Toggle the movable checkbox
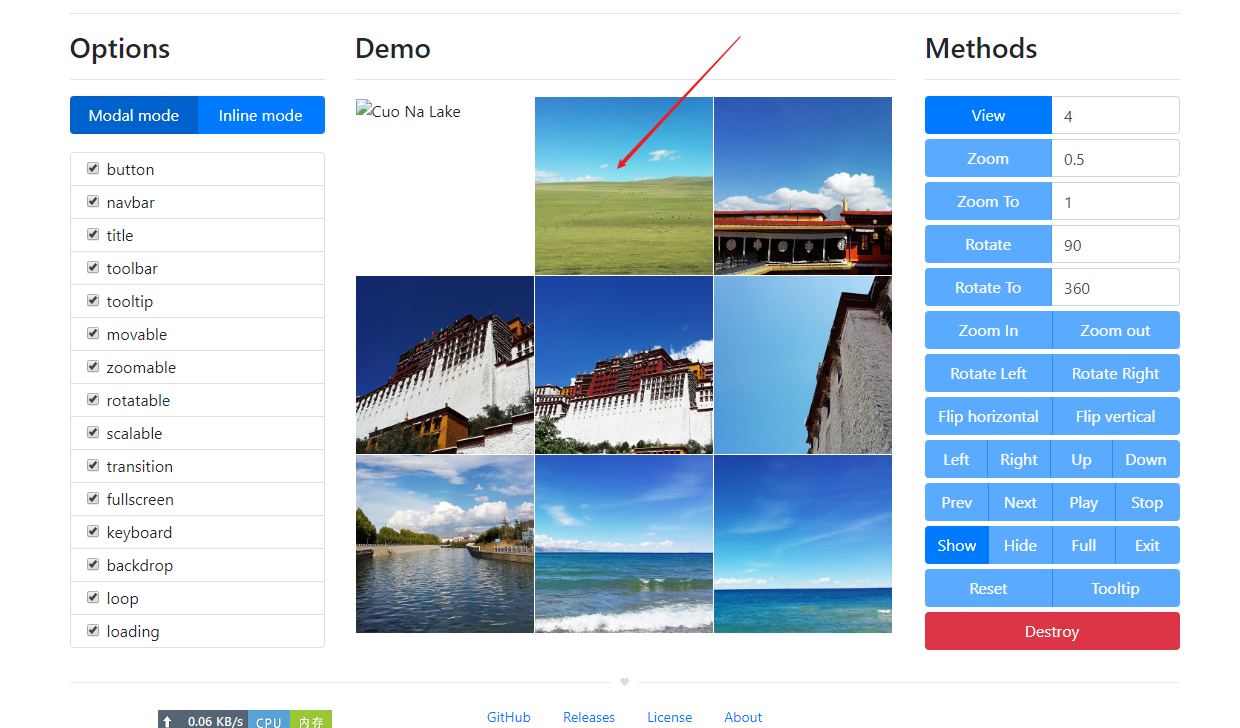 click(x=93, y=334)
